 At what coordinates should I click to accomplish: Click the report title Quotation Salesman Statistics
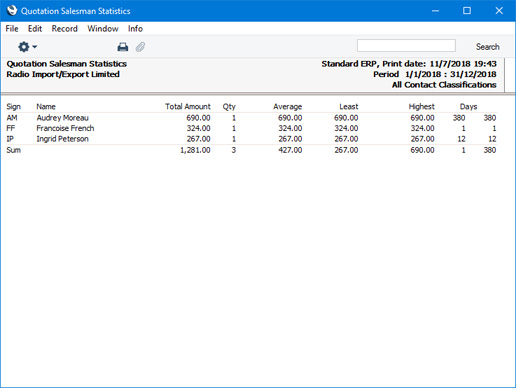click(x=67, y=64)
